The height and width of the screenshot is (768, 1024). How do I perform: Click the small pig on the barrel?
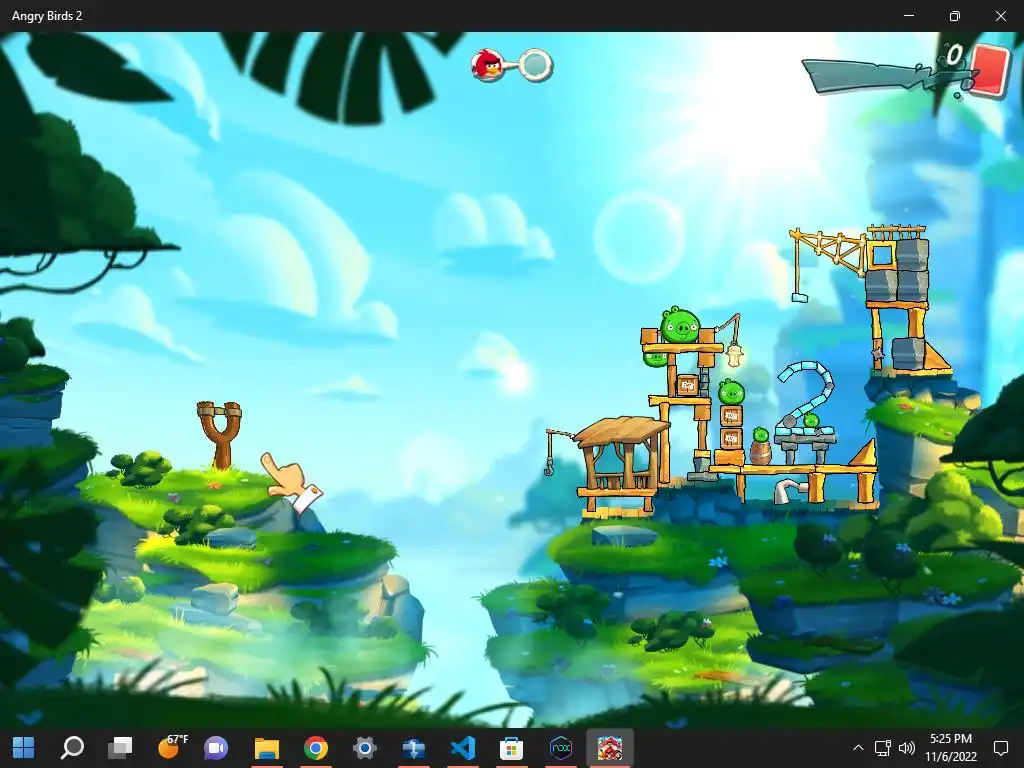click(x=761, y=435)
